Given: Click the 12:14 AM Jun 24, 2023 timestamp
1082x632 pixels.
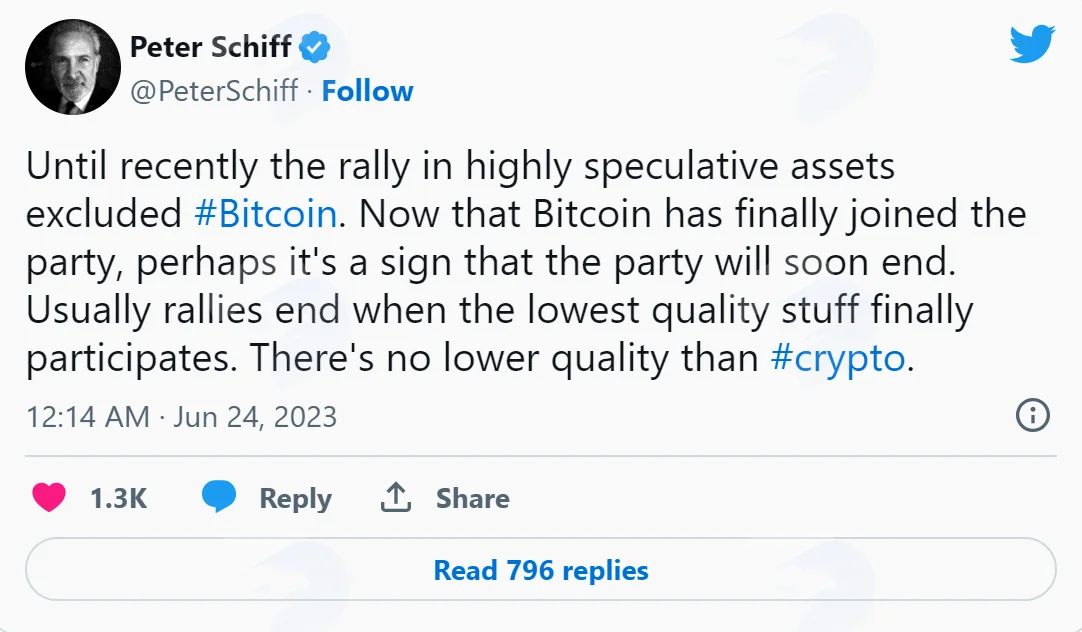Looking at the screenshot, I should pyautogui.click(x=181, y=417).
